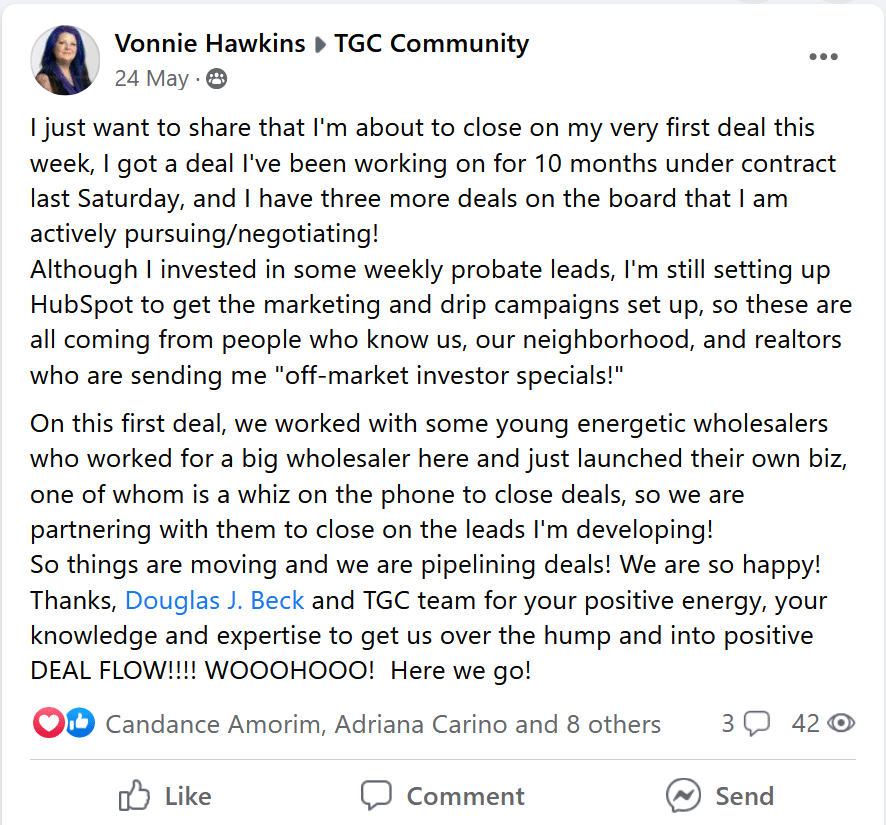
Task: Click the speech bubble comment count icon
Action: click(x=757, y=724)
